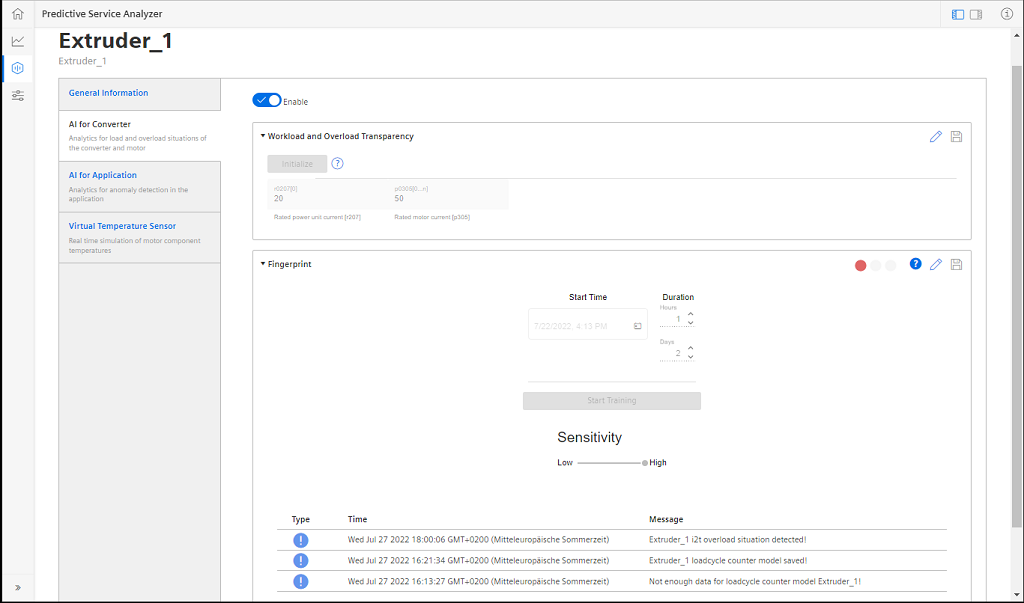Open the app info icon top right
This screenshot has height=603, width=1024.
point(1006,14)
